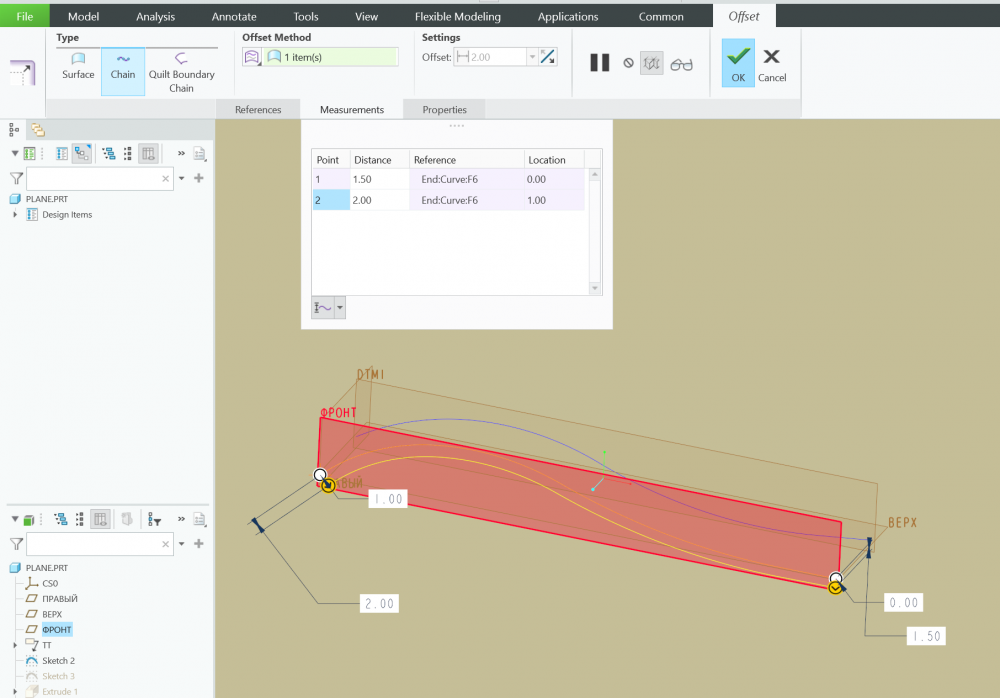
Task: Open the References panel tab
Action: [x=258, y=109]
